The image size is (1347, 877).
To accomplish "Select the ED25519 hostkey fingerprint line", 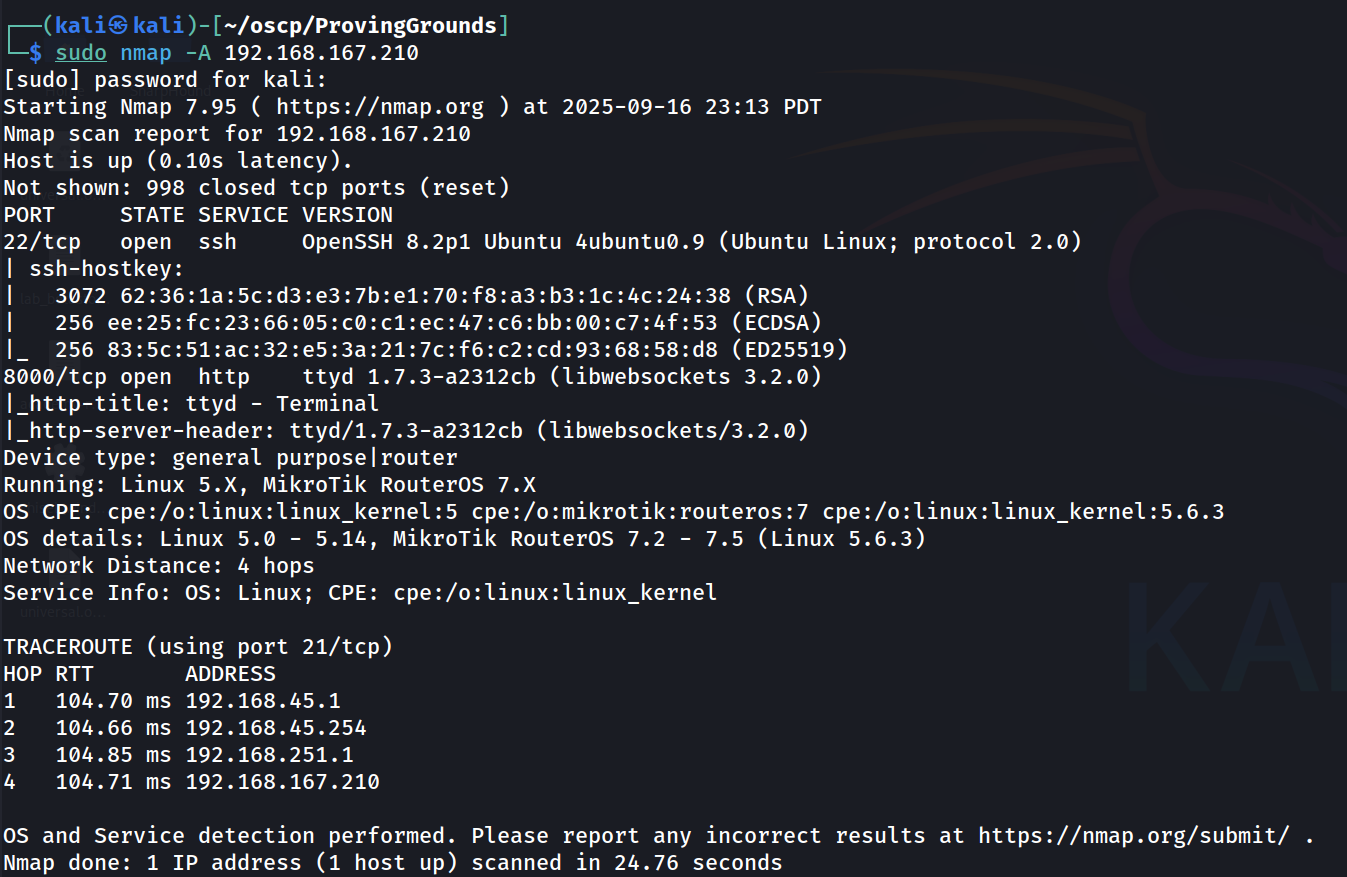I will [x=451, y=350].
